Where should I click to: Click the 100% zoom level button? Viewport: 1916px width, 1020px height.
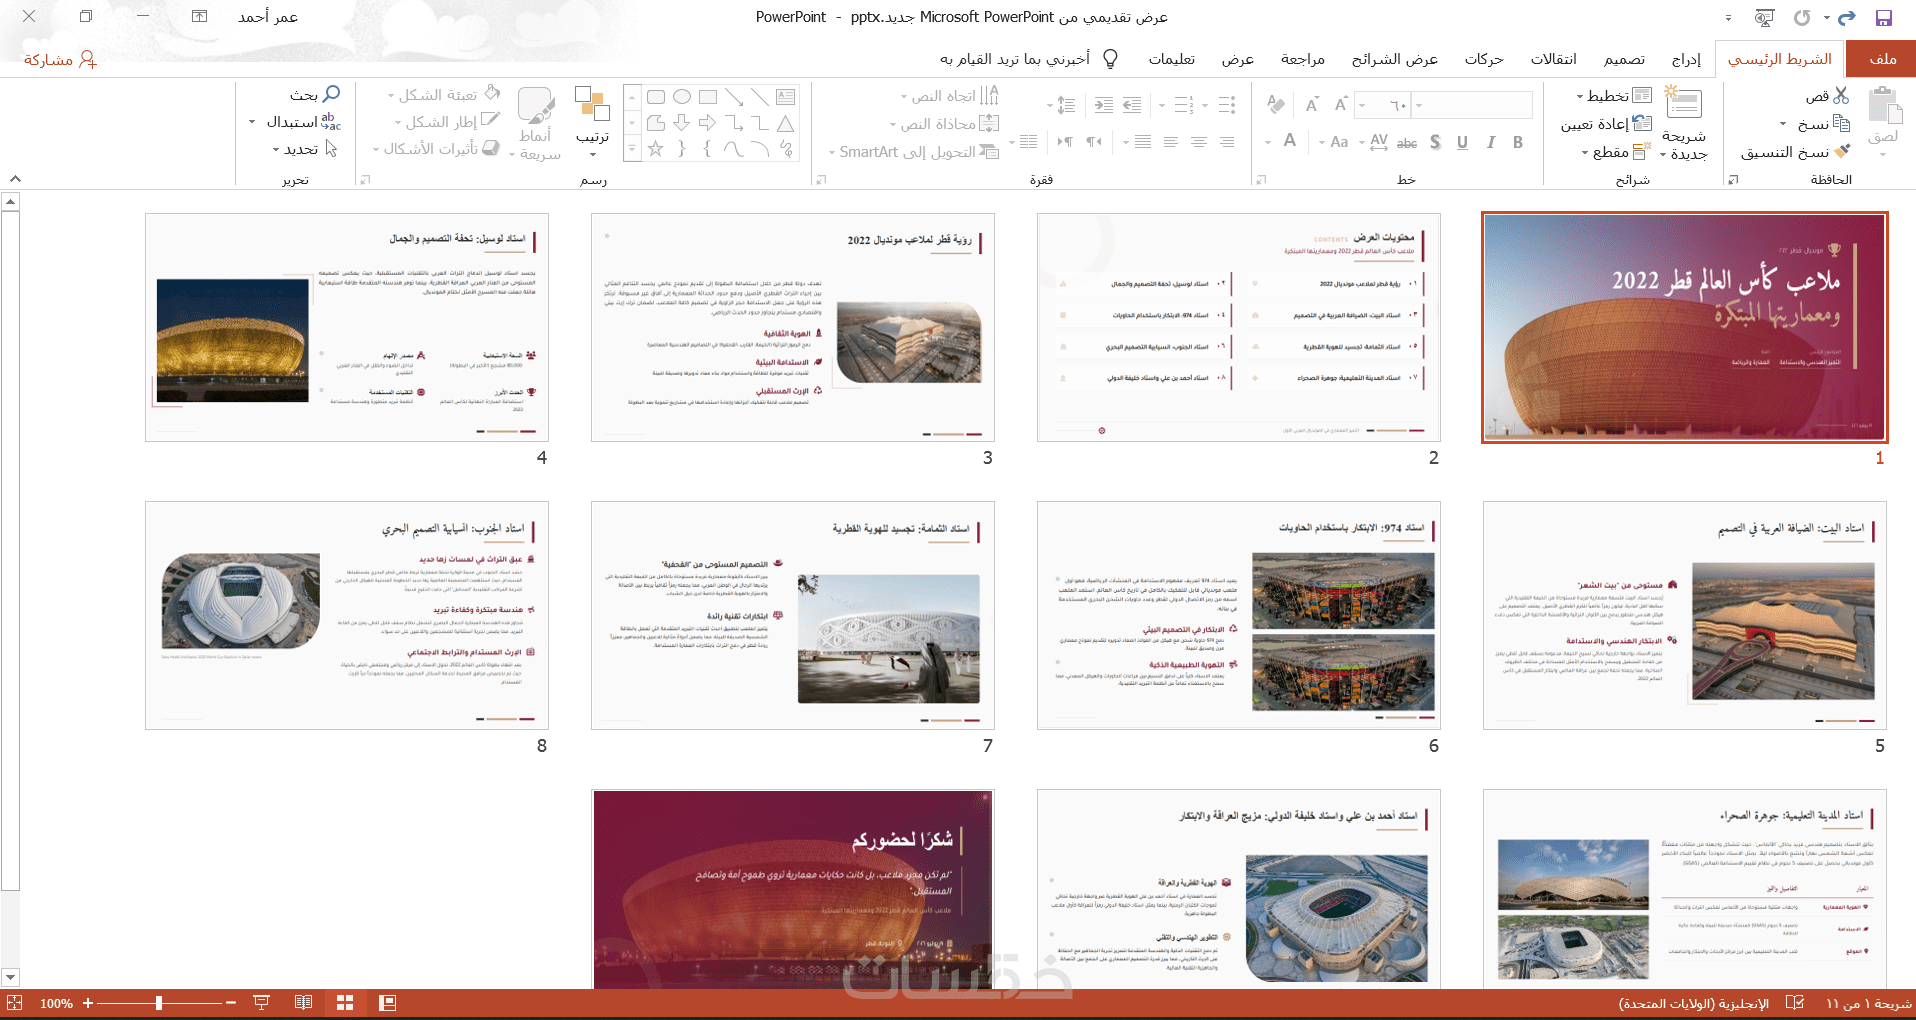coord(56,1003)
